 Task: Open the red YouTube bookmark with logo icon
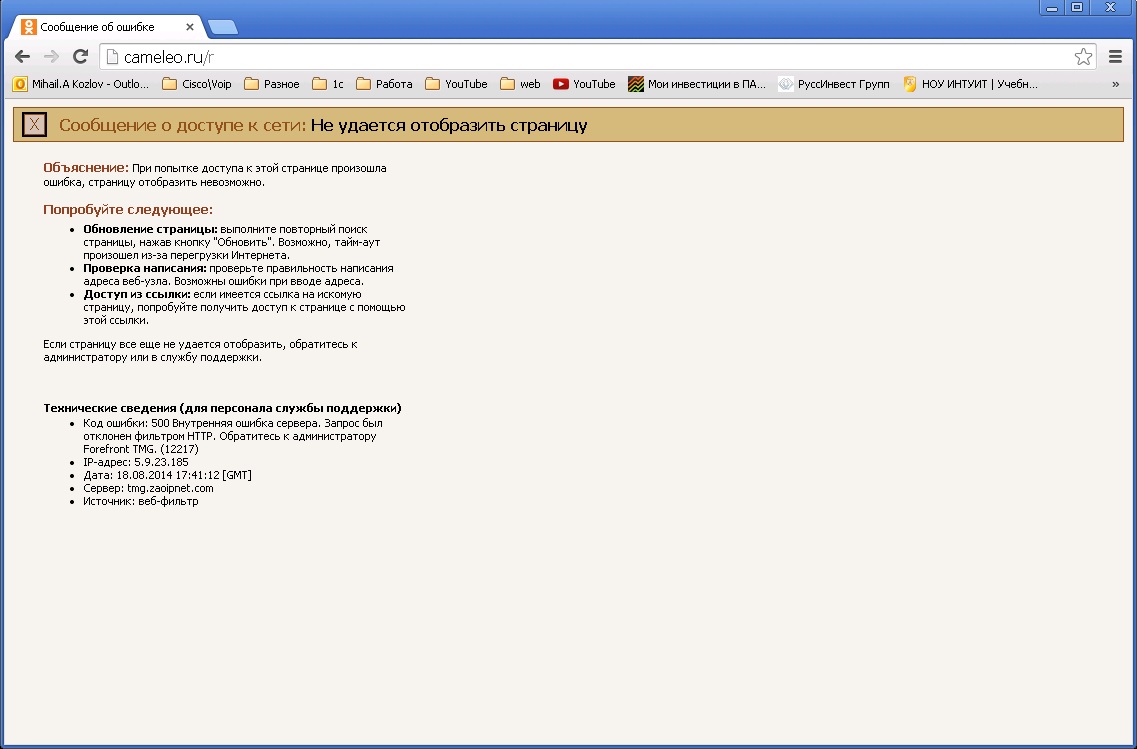[x=584, y=84]
